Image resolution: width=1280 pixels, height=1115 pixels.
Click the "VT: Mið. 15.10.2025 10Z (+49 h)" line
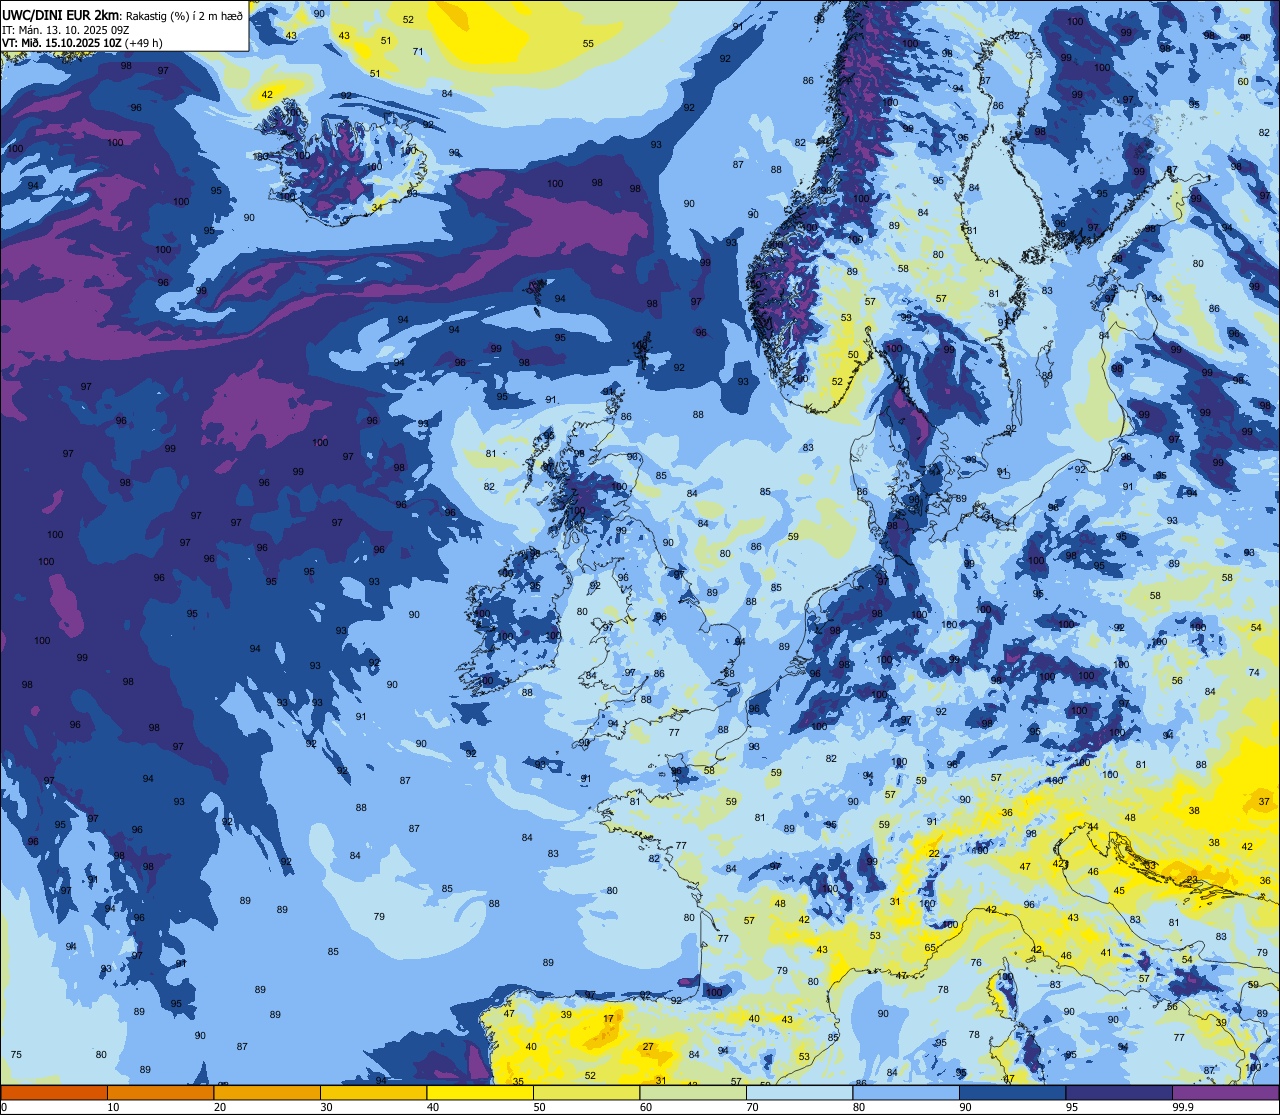point(82,43)
